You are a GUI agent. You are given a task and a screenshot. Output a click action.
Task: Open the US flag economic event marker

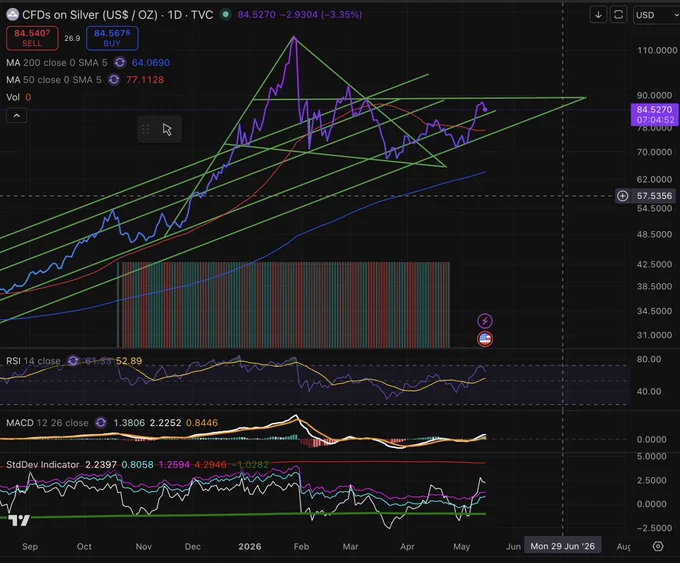tap(485, 339)
